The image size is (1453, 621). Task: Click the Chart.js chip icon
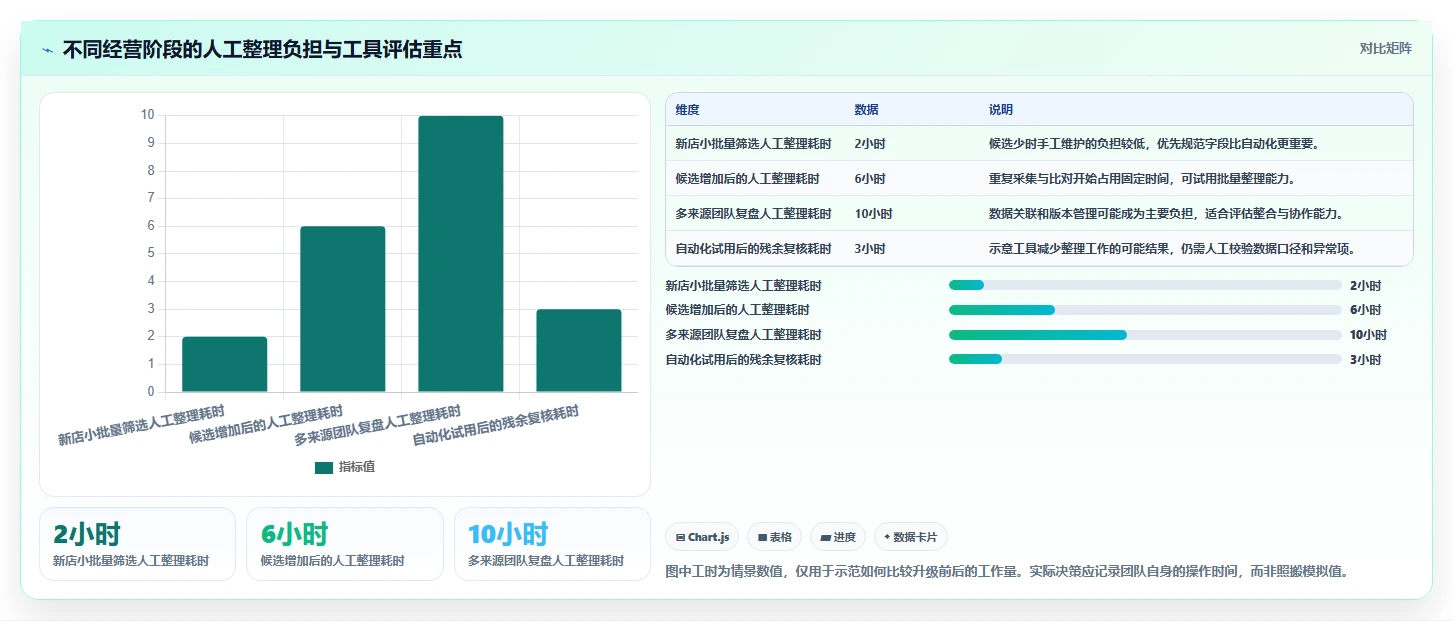(681, 538)
